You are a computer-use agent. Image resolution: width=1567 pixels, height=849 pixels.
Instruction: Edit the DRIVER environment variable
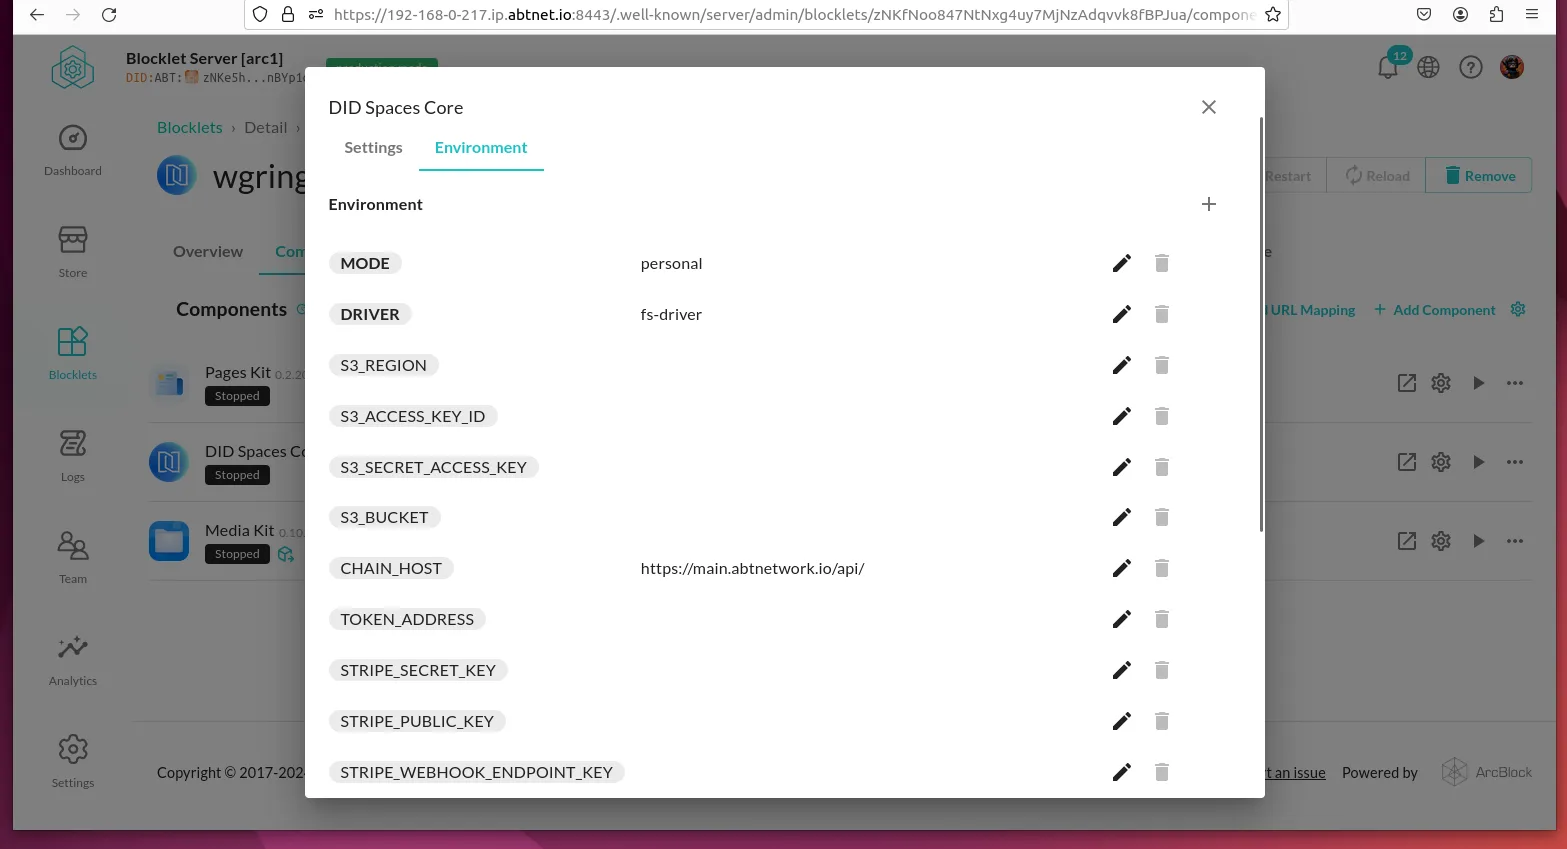(x=1122, y=314)
